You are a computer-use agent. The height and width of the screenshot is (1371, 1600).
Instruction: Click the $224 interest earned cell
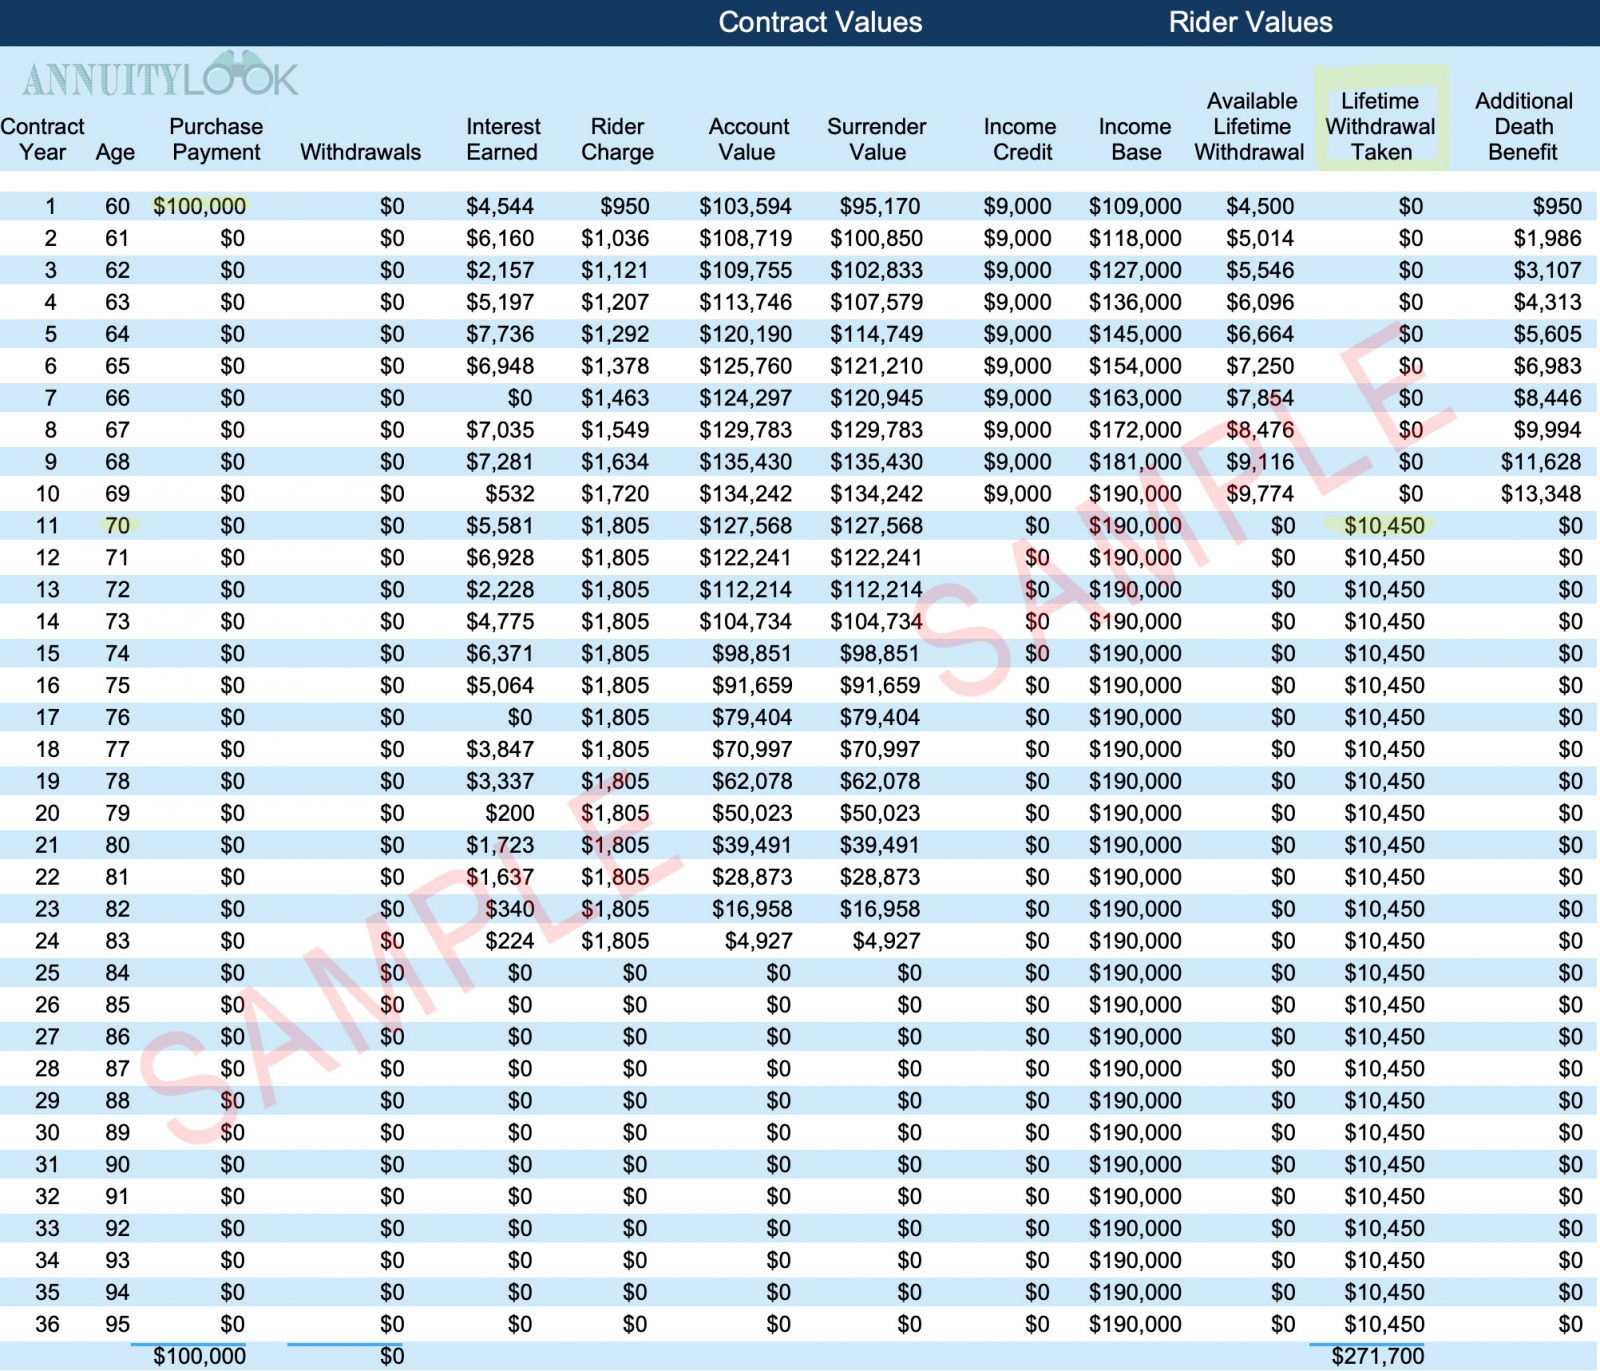click(510, 941)
